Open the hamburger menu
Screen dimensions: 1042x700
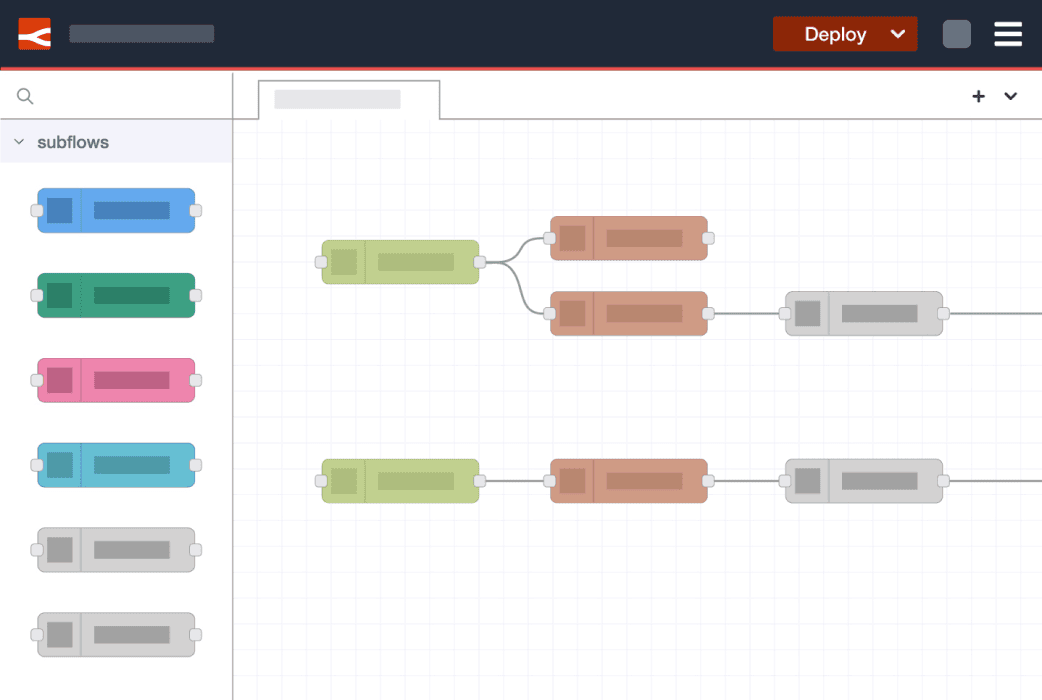[1008, 33]
